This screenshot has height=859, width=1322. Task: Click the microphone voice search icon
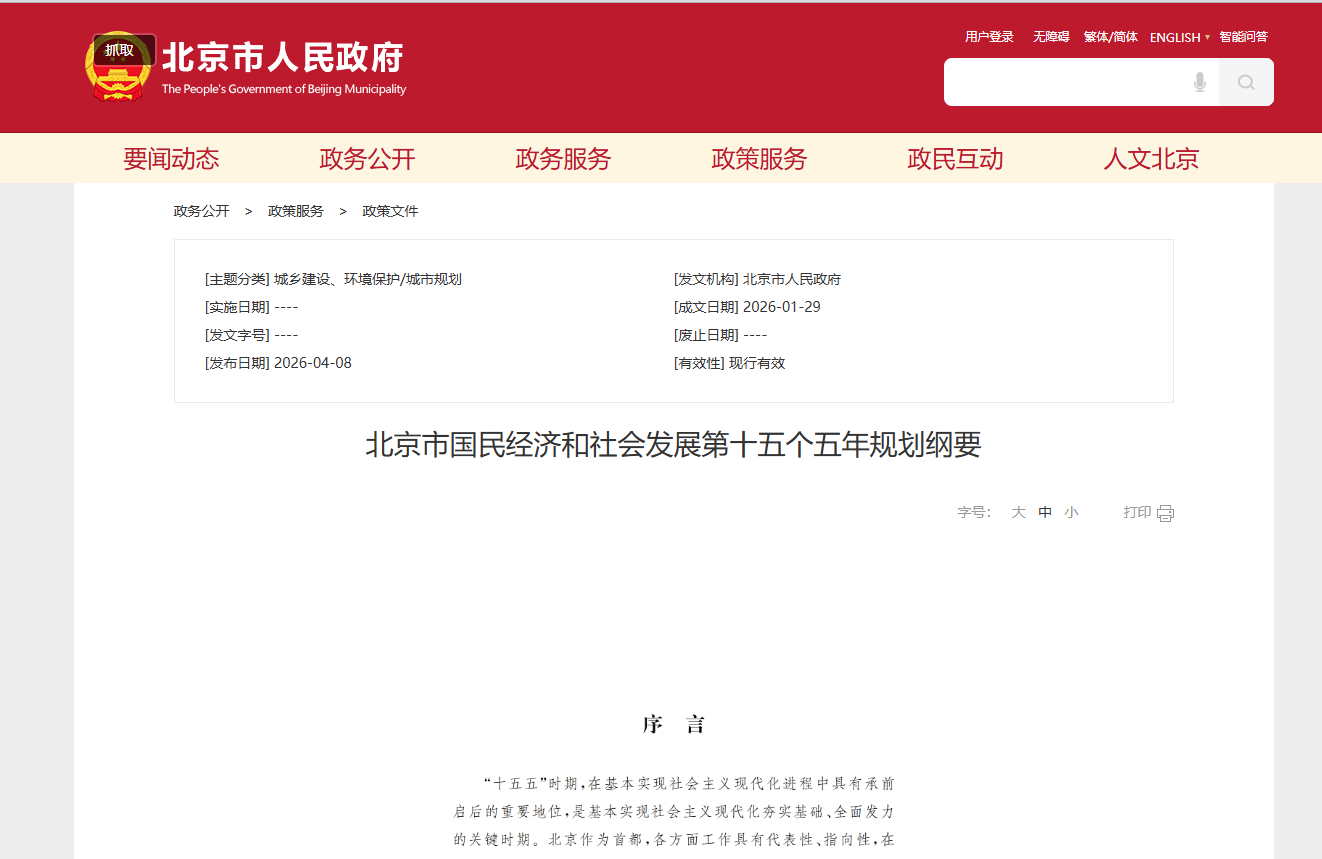tap(1199, 82)
